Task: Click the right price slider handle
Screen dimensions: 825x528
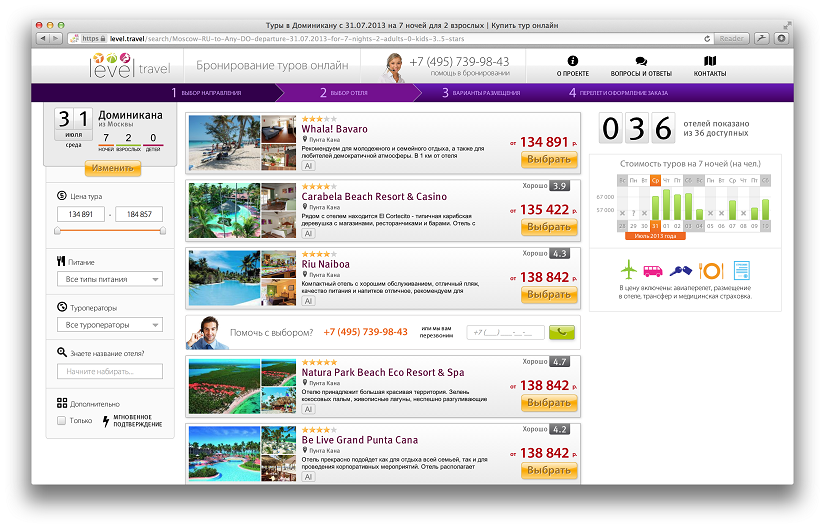Action: (x=163, y=230)
